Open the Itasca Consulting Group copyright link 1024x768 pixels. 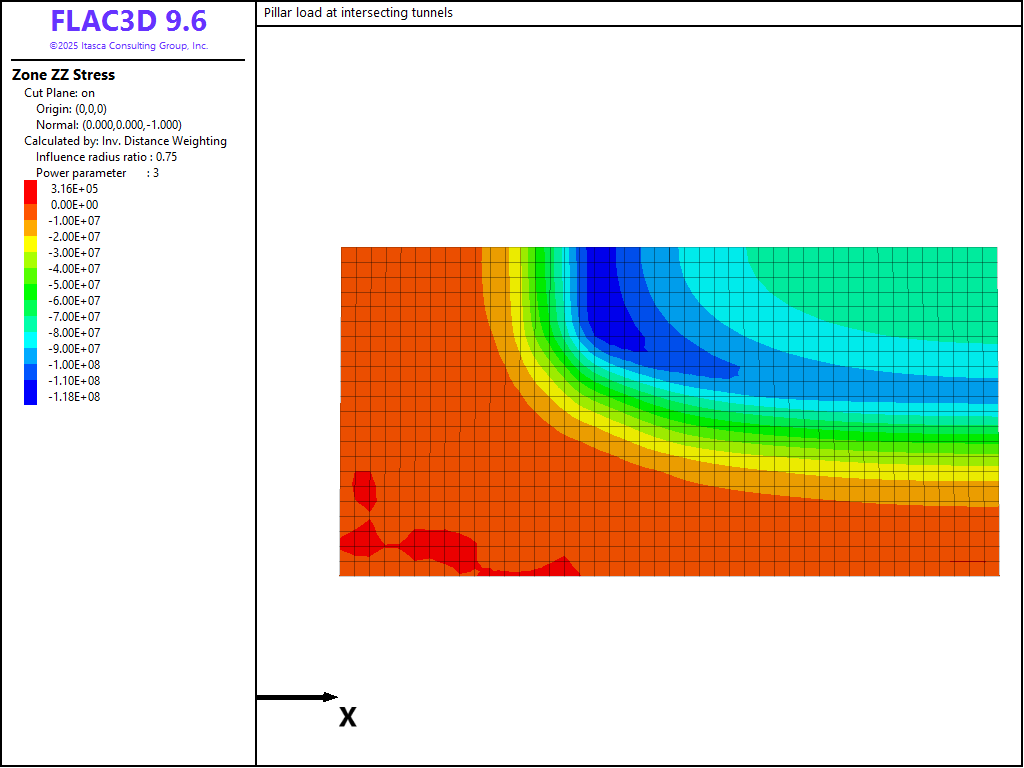(x=128, y=46)
